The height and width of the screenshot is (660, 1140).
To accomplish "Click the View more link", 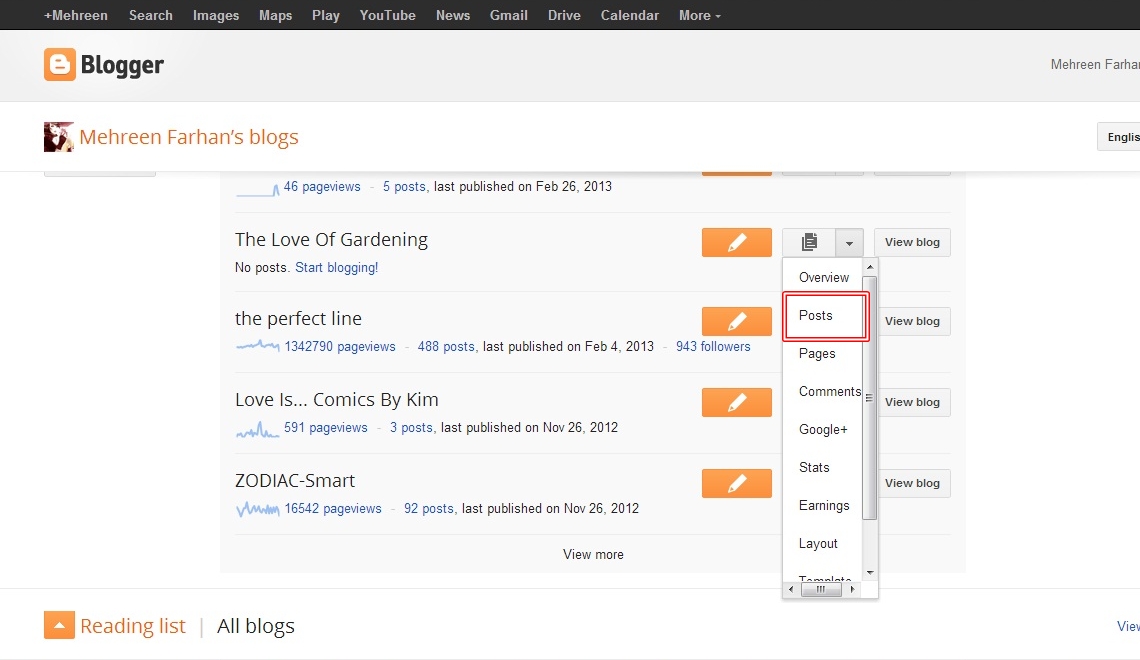I will pos(593,554).
